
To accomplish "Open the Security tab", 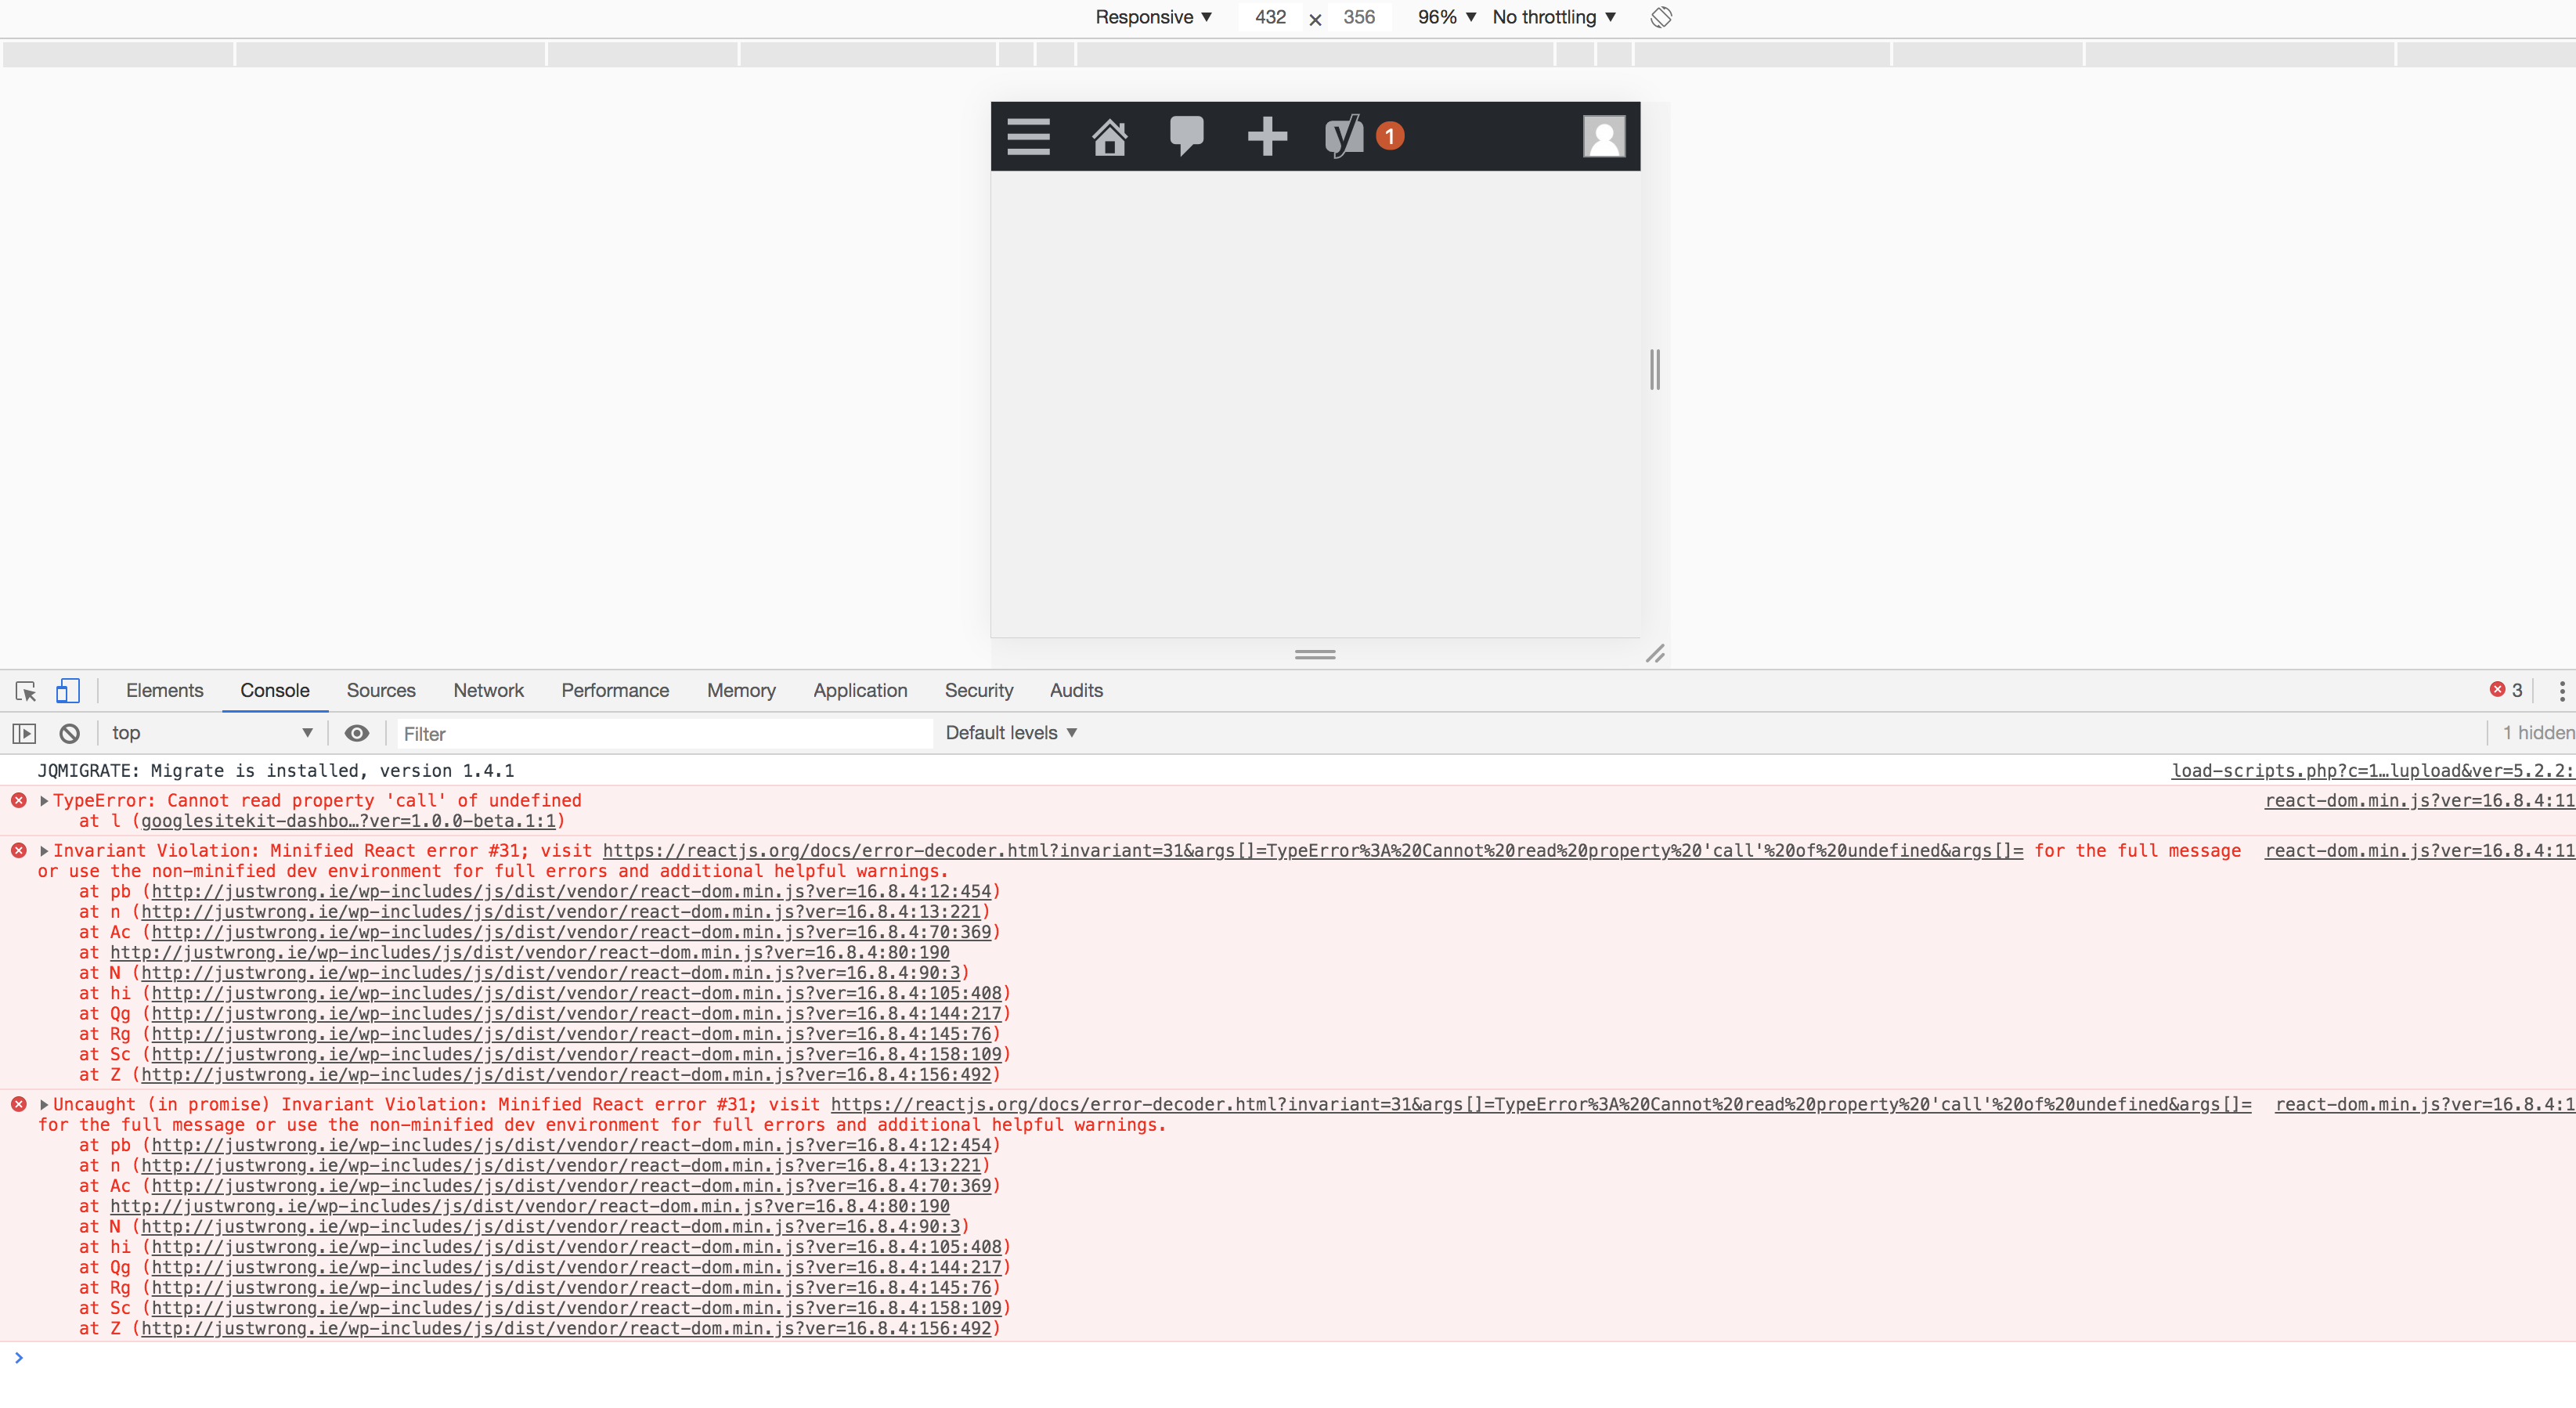I will 979,691.
